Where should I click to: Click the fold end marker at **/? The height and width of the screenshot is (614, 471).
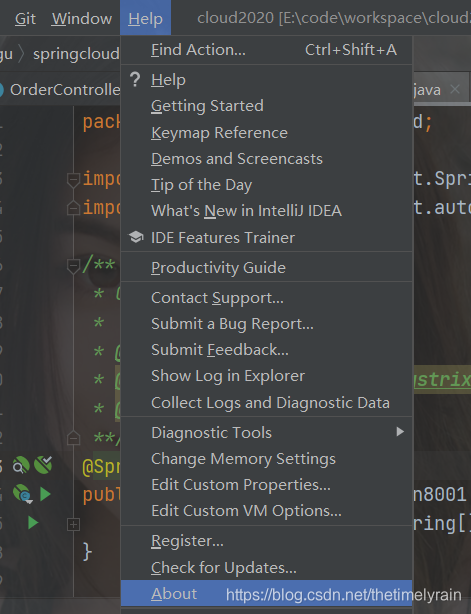(x=73, y=438)
